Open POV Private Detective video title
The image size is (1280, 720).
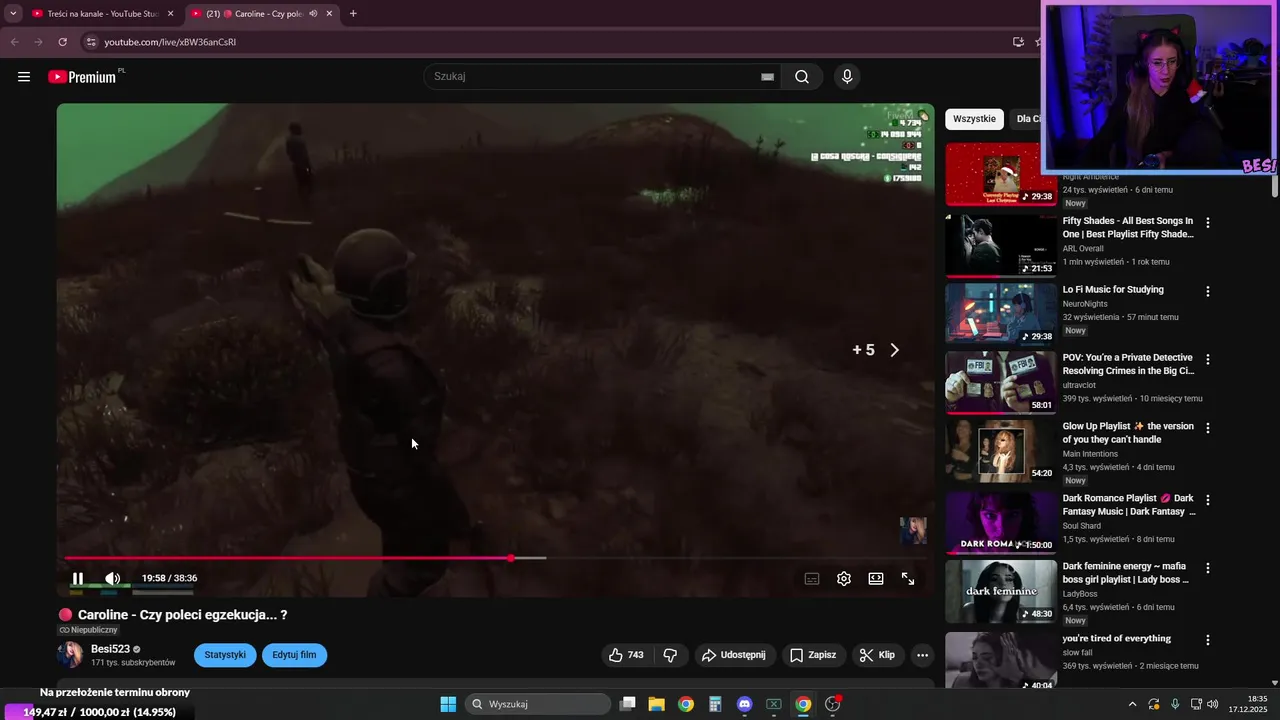tap(1128, 364)
